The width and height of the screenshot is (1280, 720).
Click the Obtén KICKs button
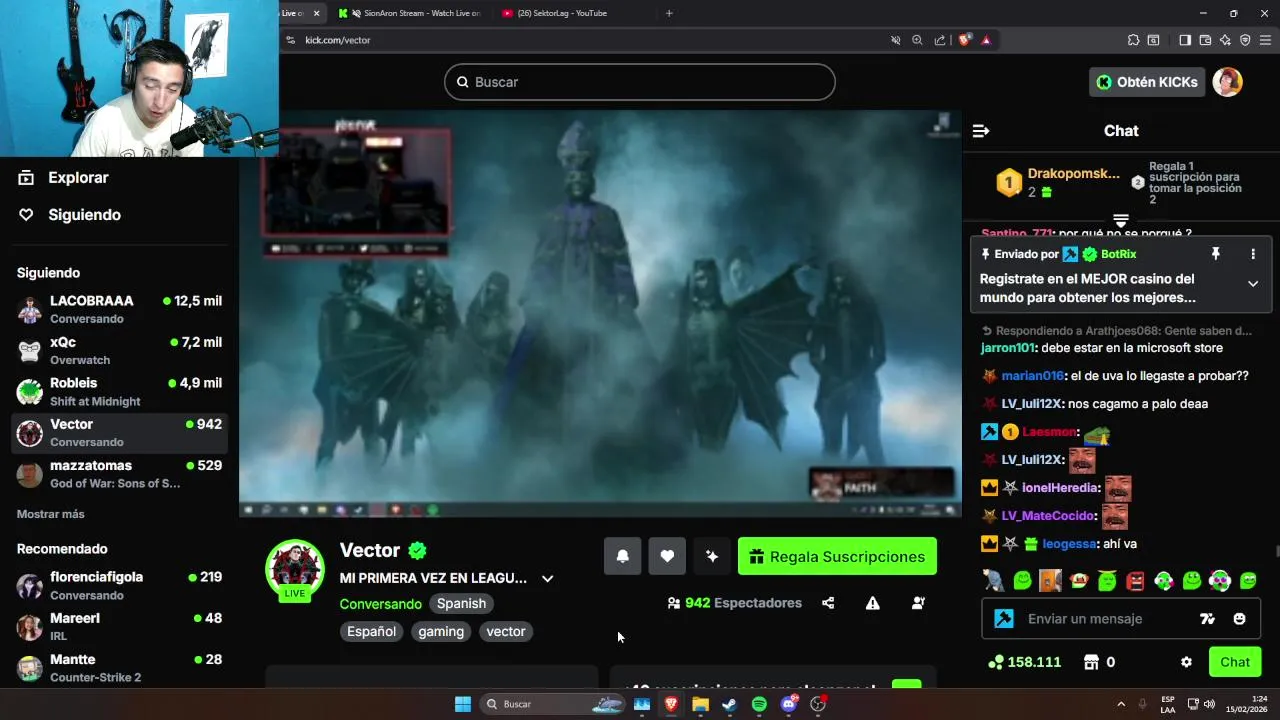coord(1146,82)
